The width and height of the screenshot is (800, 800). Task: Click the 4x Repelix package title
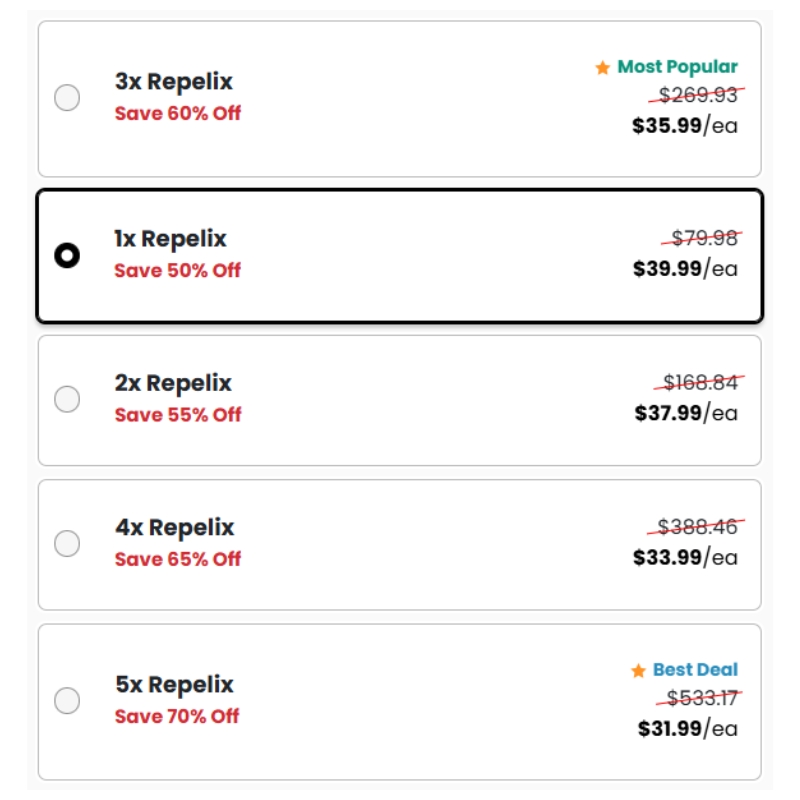[x=174, y=527]
